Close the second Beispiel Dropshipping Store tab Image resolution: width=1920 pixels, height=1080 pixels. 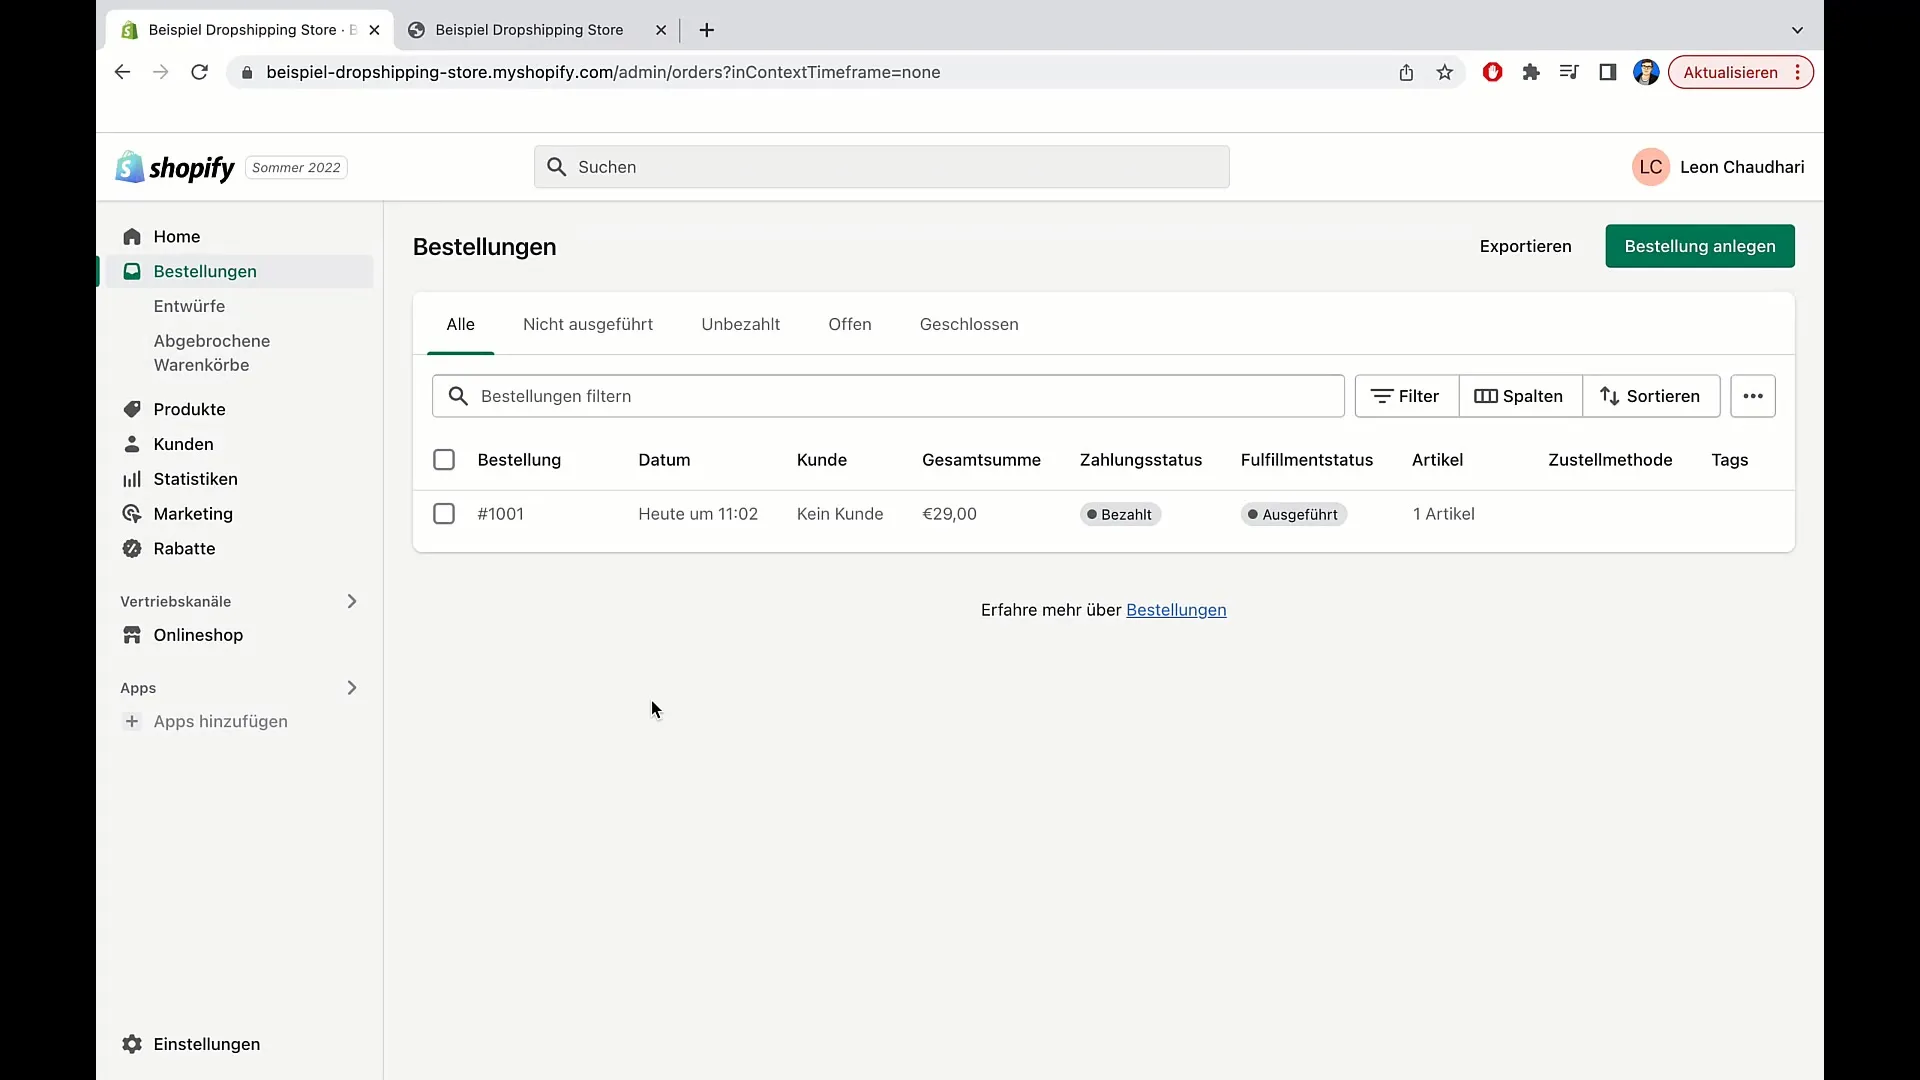(x=661, y=30)
